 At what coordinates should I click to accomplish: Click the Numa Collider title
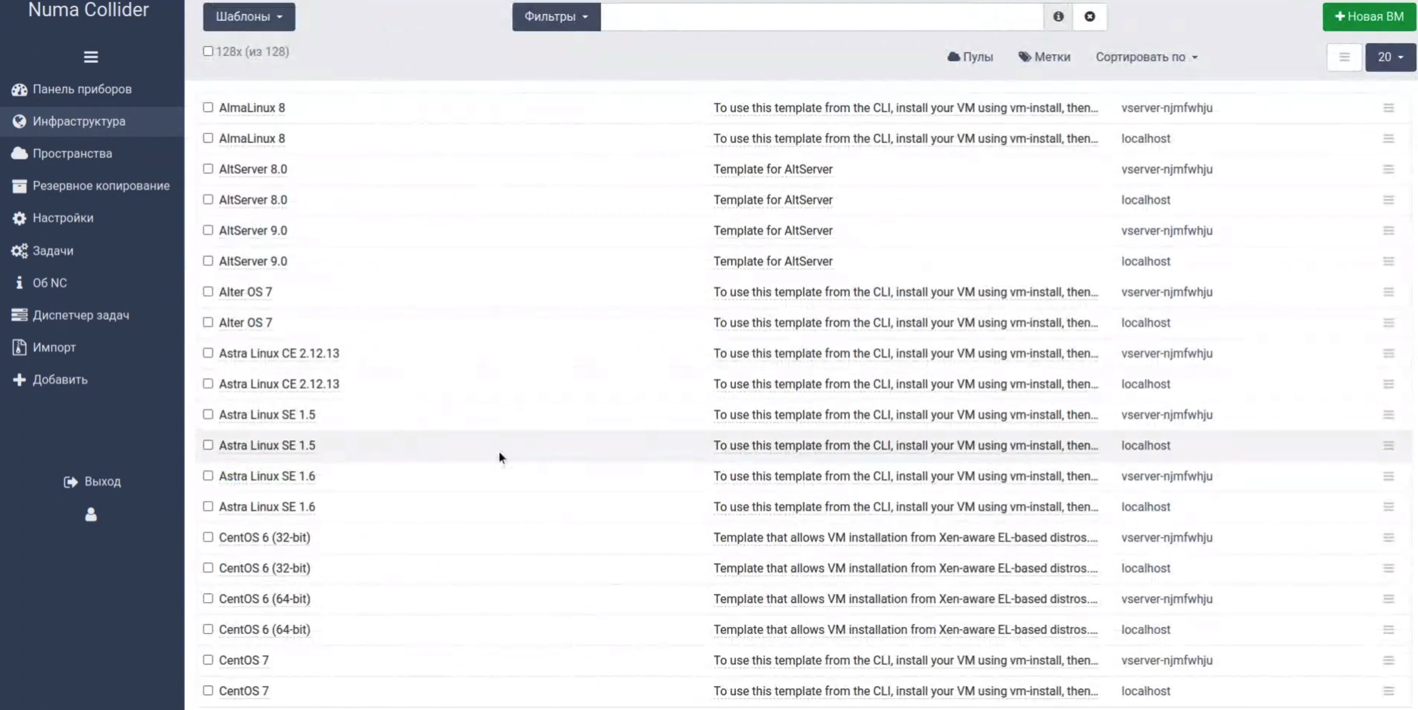pyautogui.click(x=88, y=10)
